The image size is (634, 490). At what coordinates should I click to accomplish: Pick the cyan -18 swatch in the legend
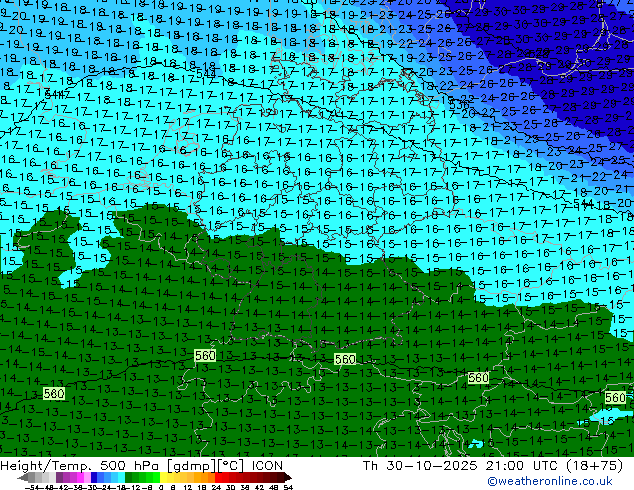[122, 477]
